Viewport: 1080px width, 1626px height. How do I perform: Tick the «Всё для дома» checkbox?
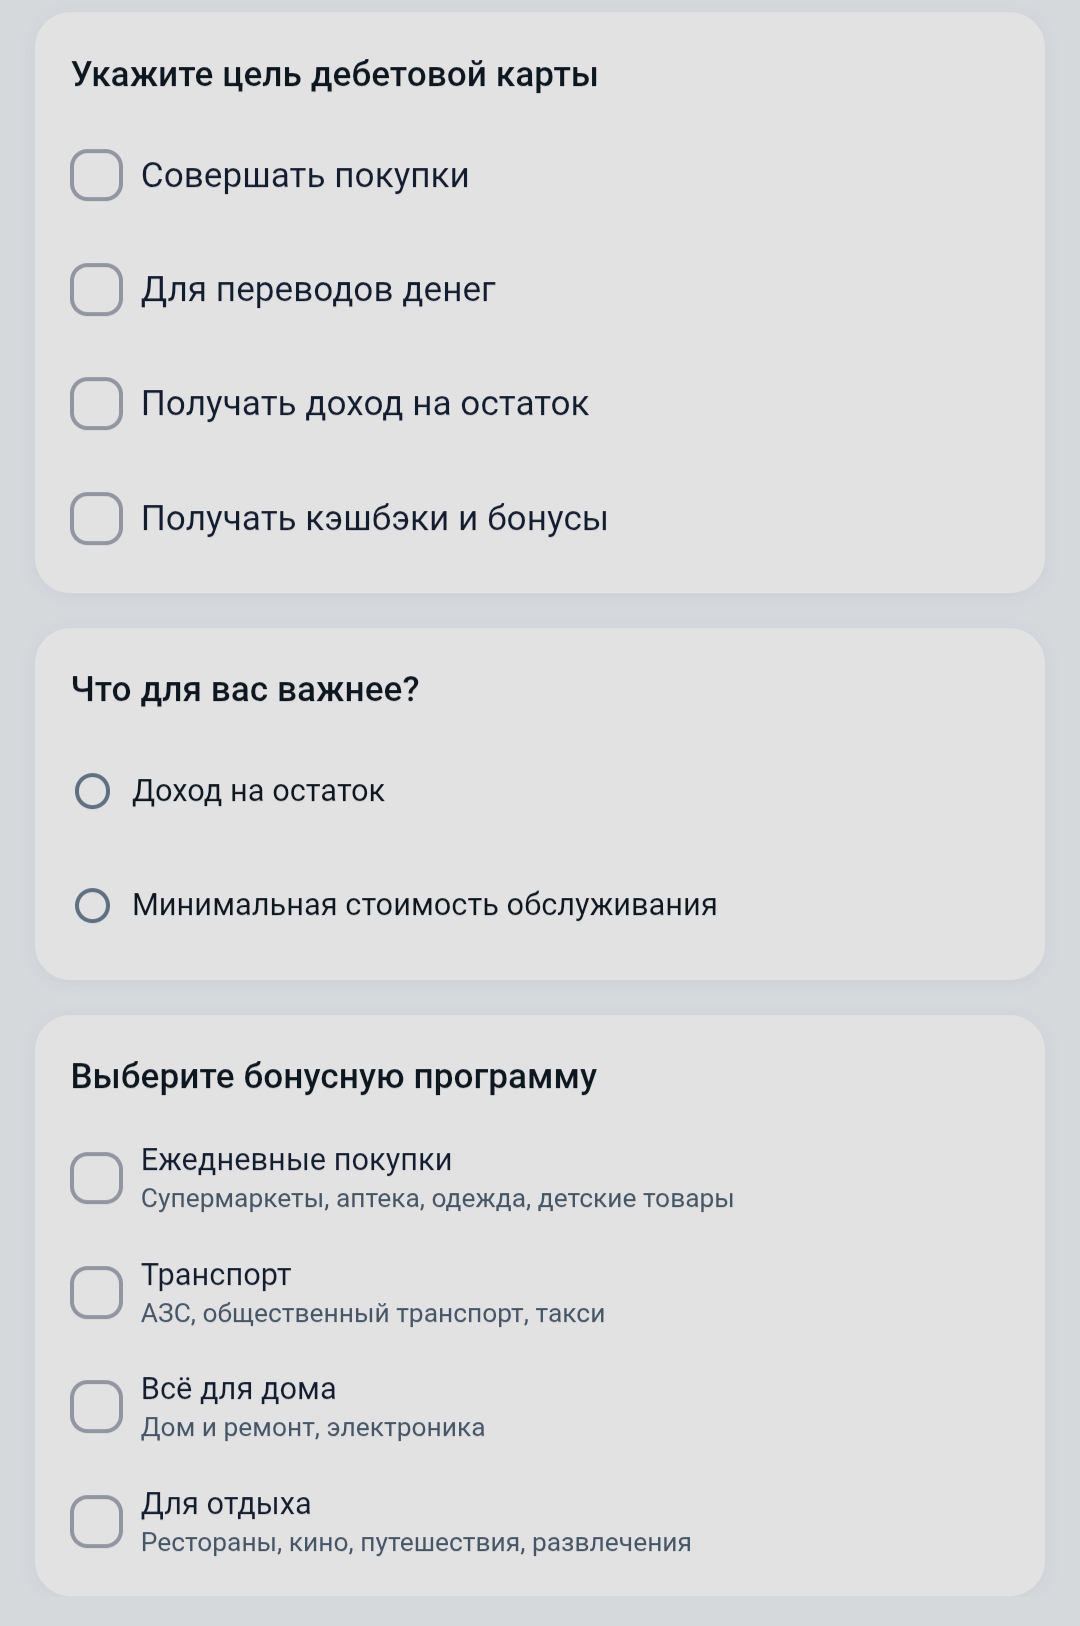coord(95,1406)
